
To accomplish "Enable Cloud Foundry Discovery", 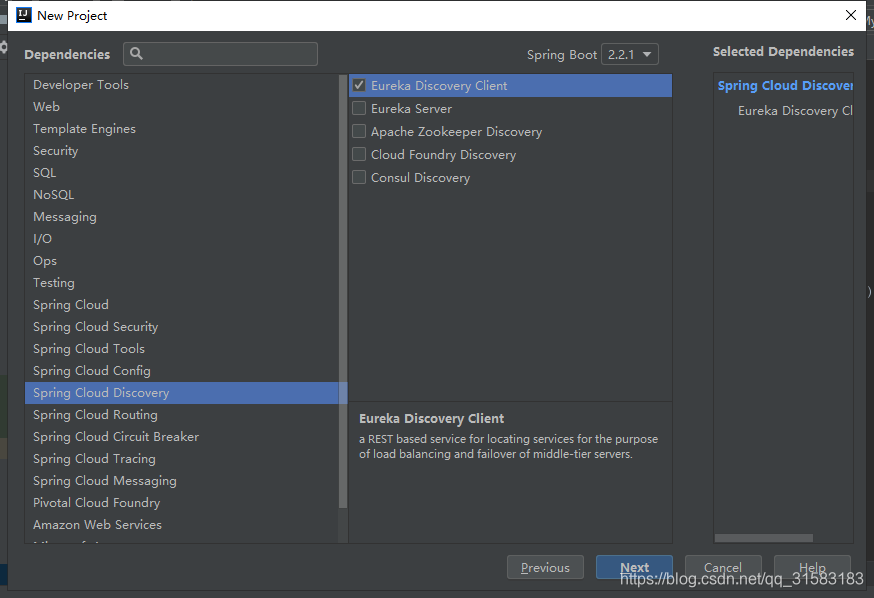I will pos(359,154).
